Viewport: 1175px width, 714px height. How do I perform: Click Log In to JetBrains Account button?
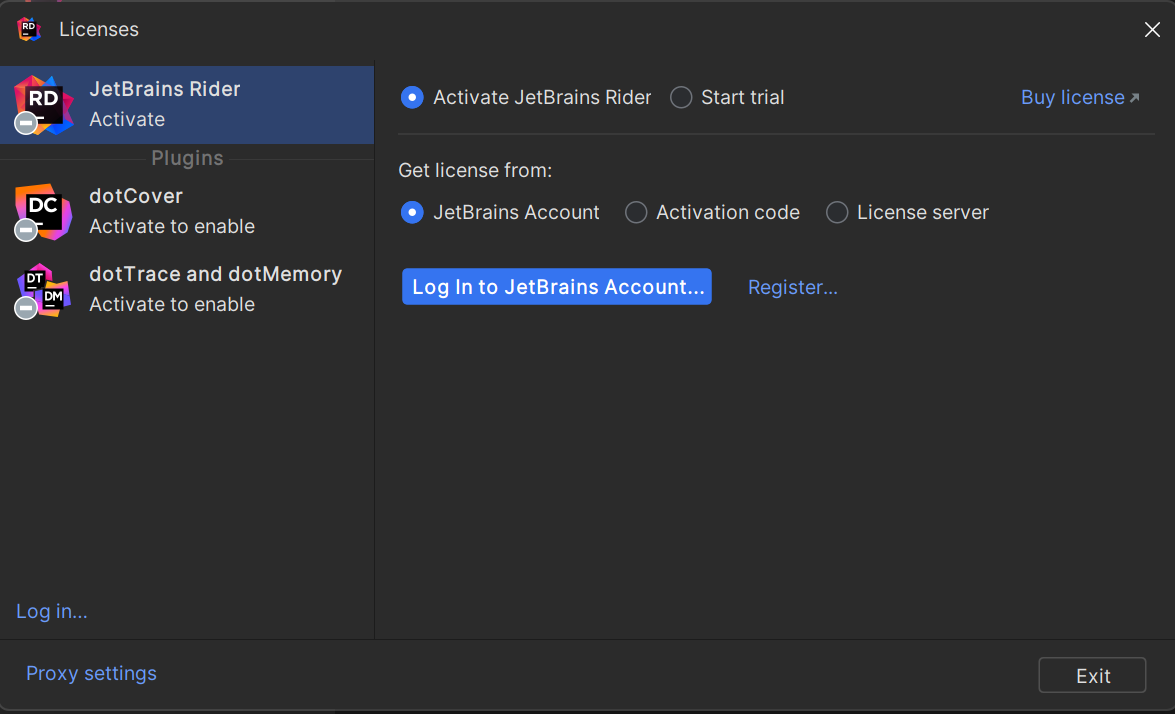[x=557, y=287]
